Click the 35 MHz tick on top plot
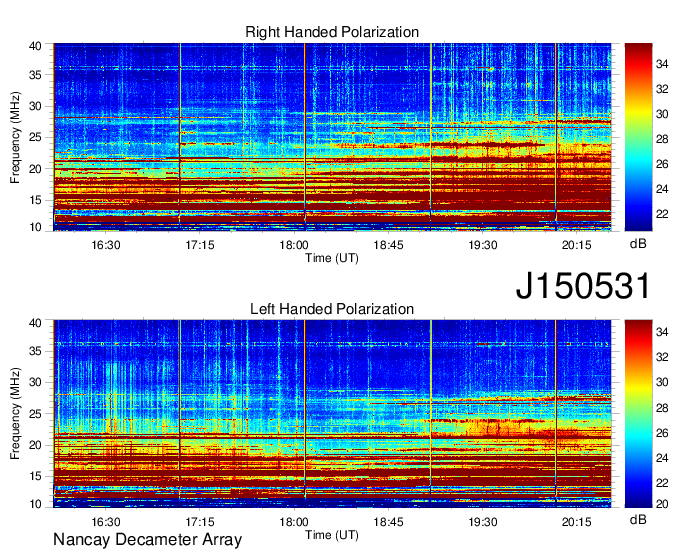 pyautogui.click(x=35, y=75)
